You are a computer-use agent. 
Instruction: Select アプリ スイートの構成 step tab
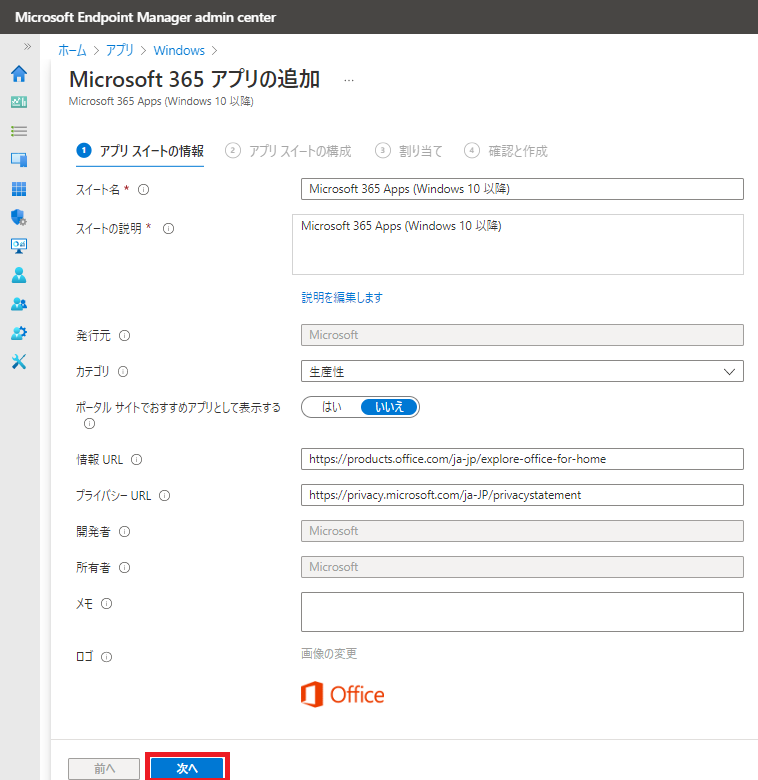coord(288,151)
